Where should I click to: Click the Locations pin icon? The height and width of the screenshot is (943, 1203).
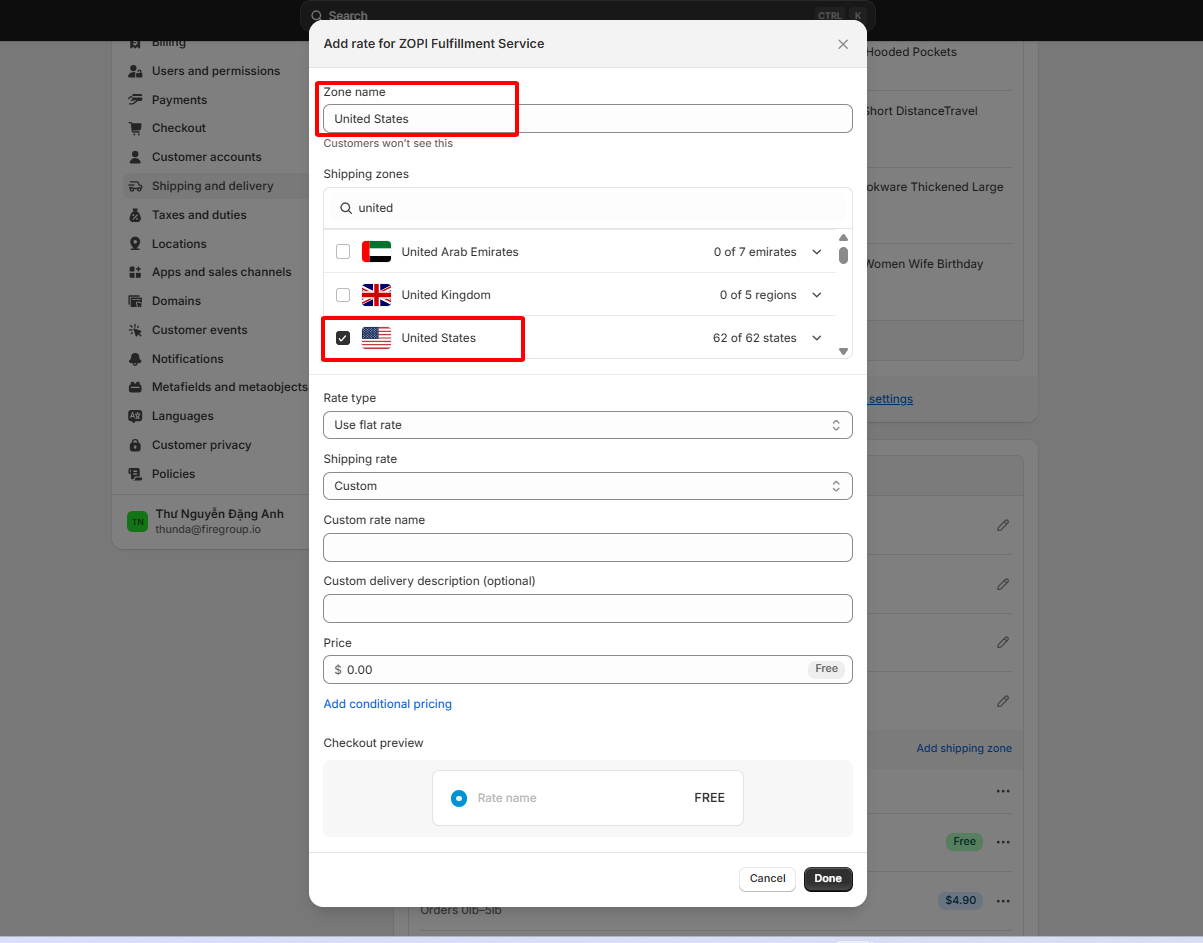point(135,244)
